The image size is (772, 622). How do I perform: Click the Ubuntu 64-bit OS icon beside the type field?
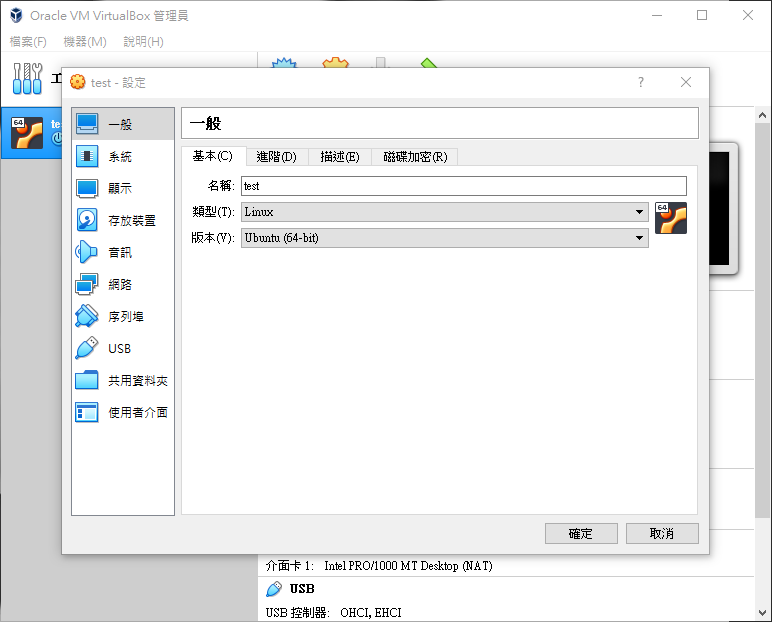[x=671, y=218]
